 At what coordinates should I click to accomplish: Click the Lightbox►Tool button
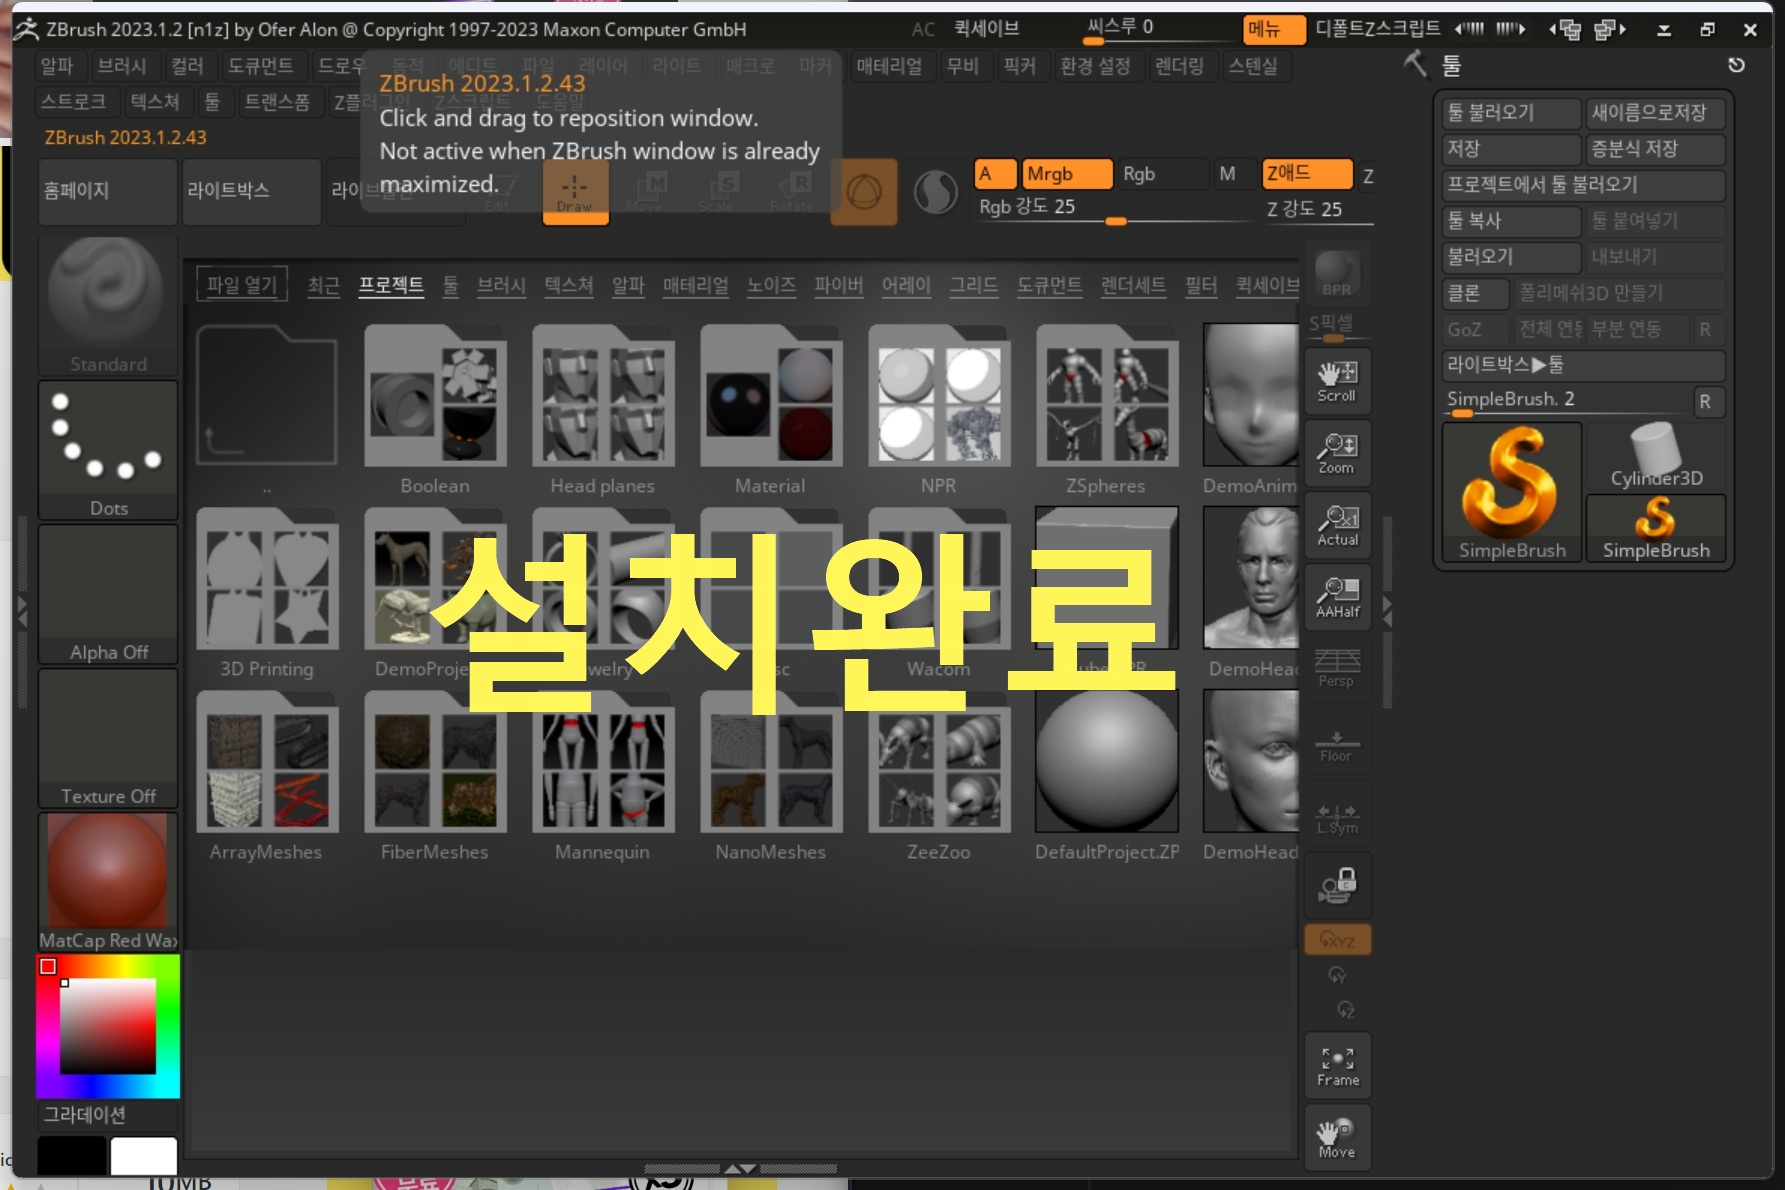tap(1583, 365)
